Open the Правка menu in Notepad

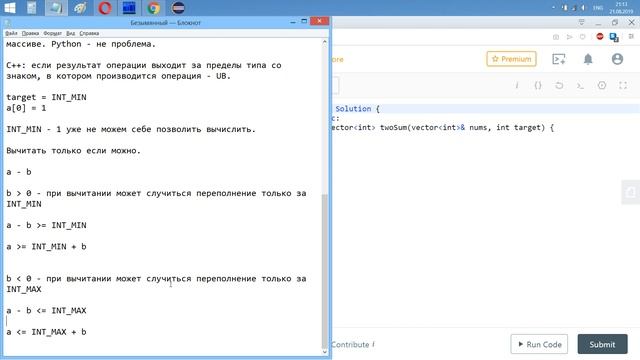[x=30, y=33]
